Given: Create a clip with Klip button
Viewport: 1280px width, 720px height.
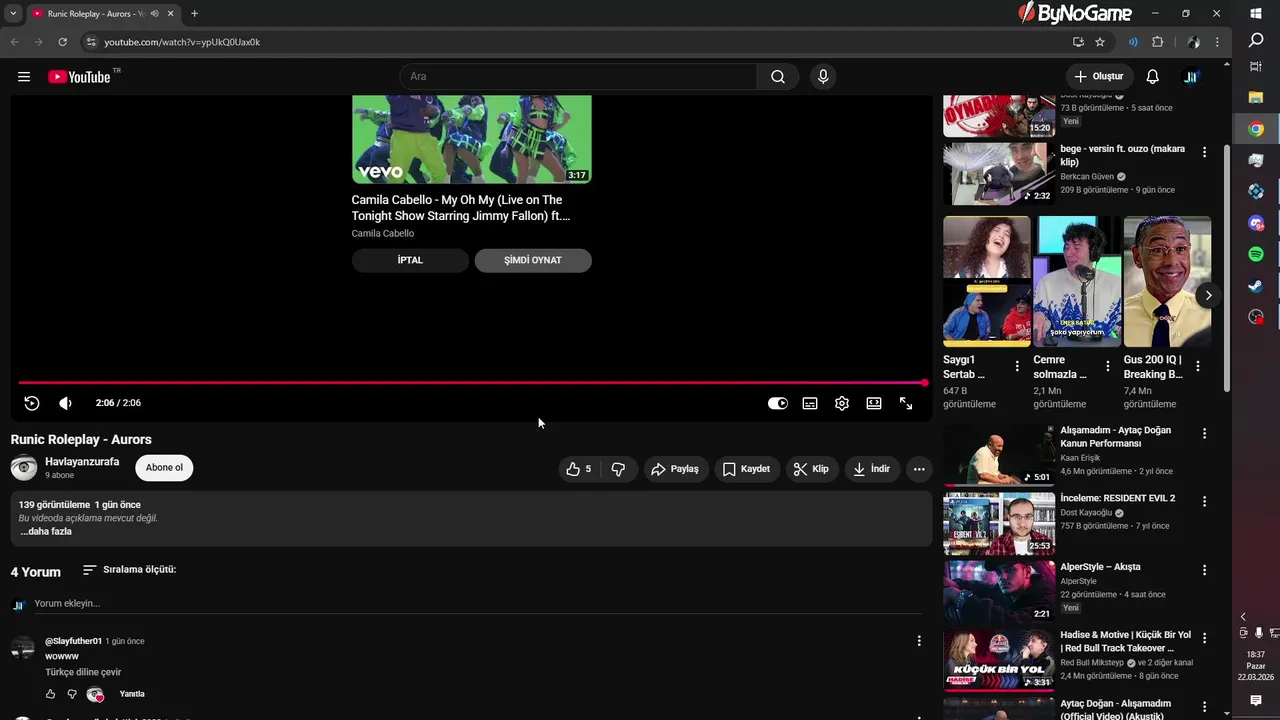Looking at the screenshot, I should [811, 469].
